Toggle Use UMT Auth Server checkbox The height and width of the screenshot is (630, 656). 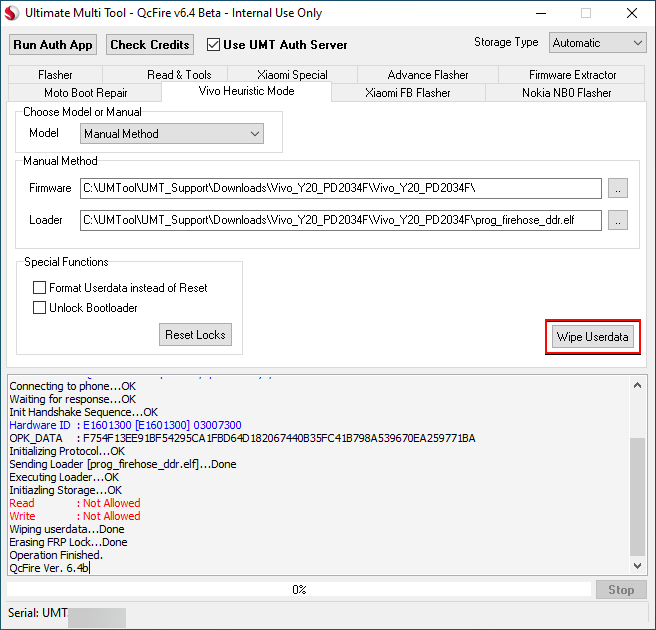(x=213, y=44)
